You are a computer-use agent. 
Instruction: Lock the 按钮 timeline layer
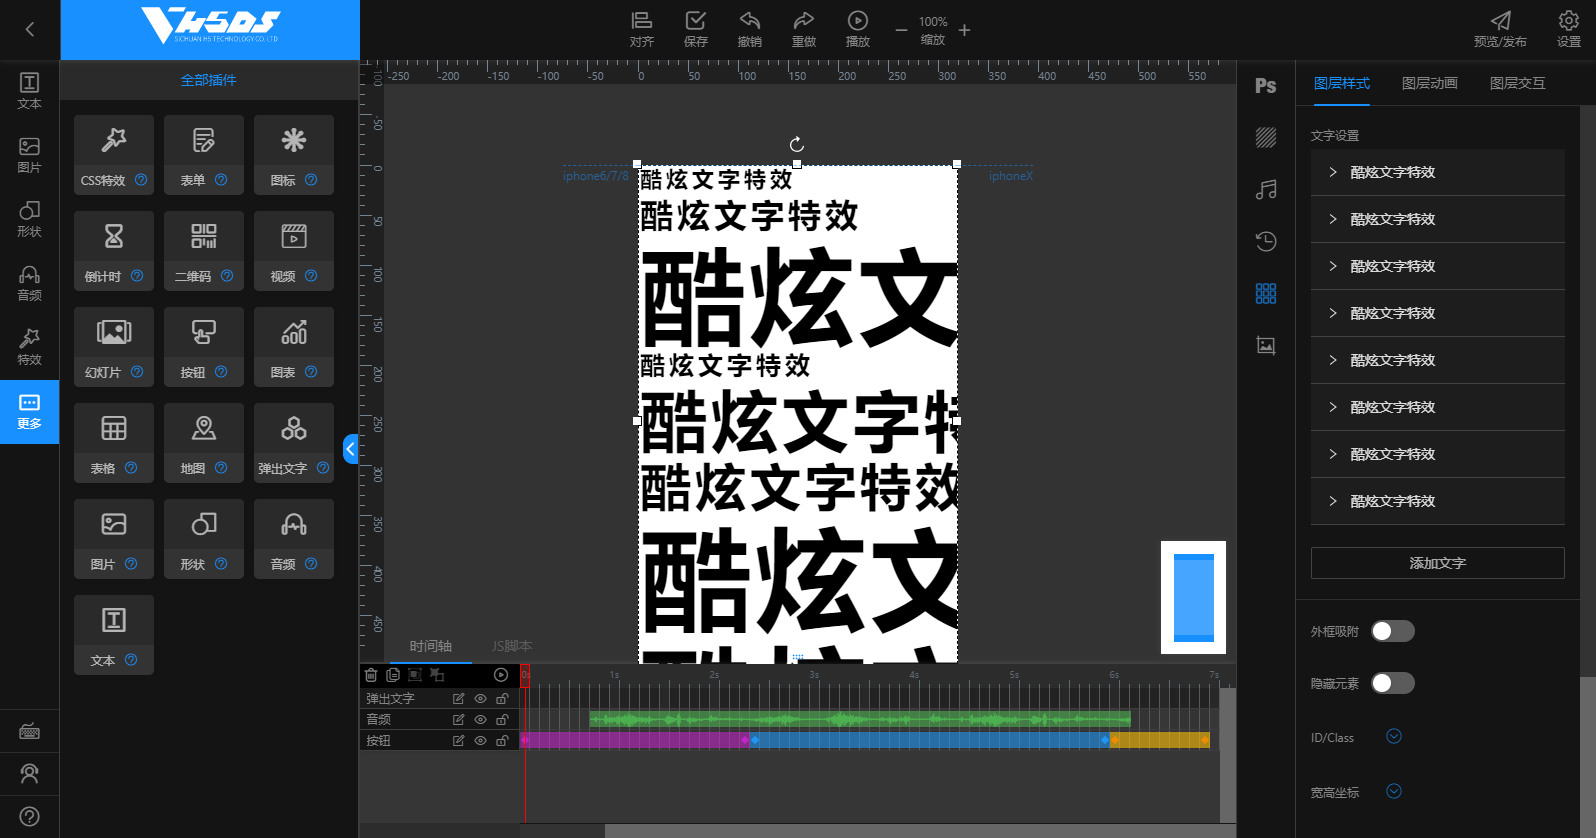click(x=502, y=741)
